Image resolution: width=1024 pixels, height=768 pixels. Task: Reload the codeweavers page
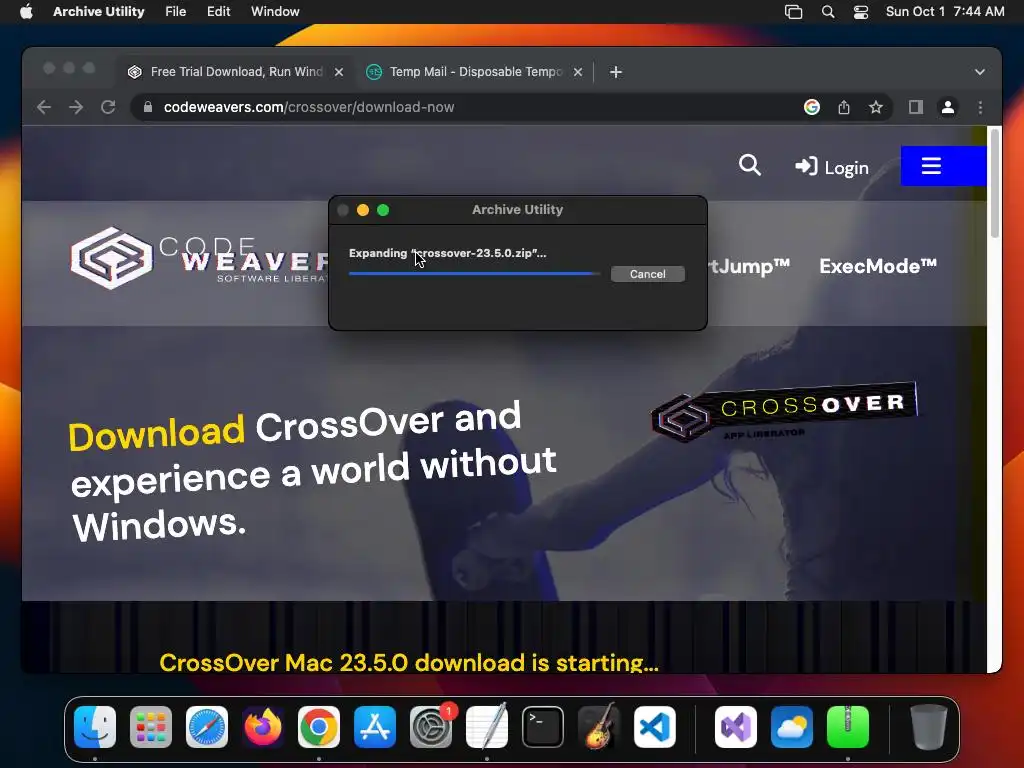pos(108,107)
